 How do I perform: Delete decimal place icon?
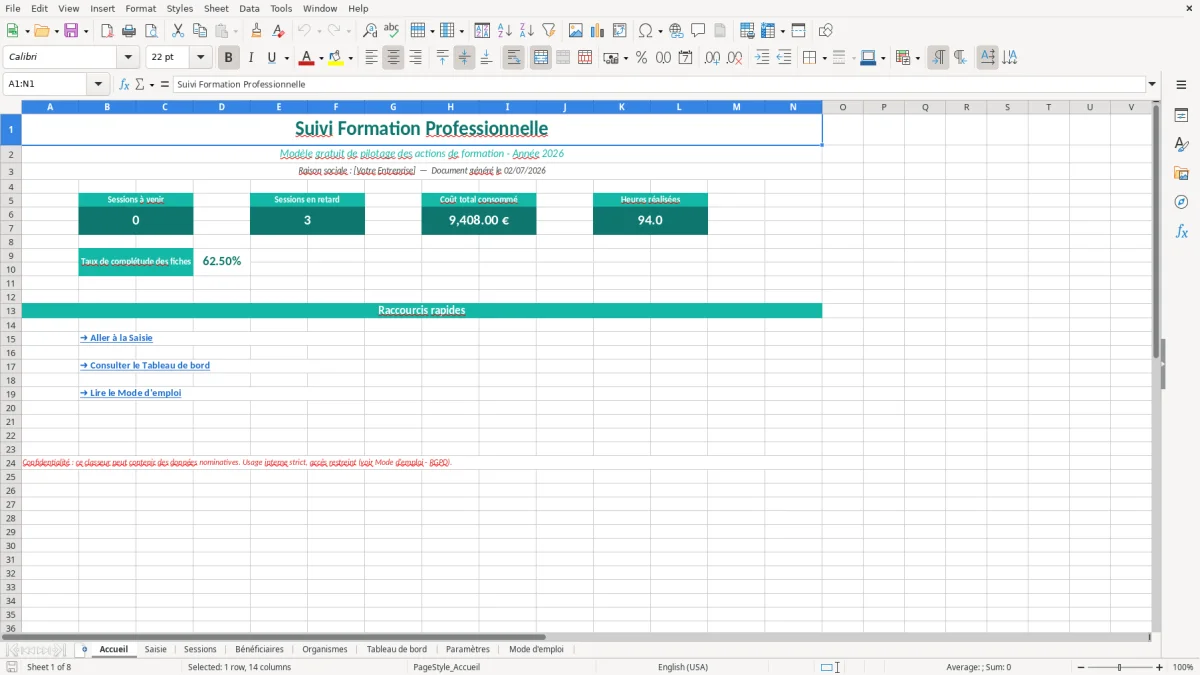[734, 58]
